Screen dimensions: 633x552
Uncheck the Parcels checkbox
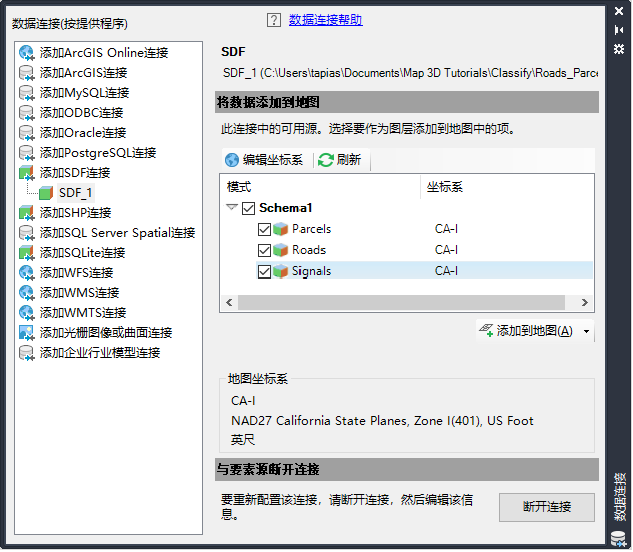264,230
